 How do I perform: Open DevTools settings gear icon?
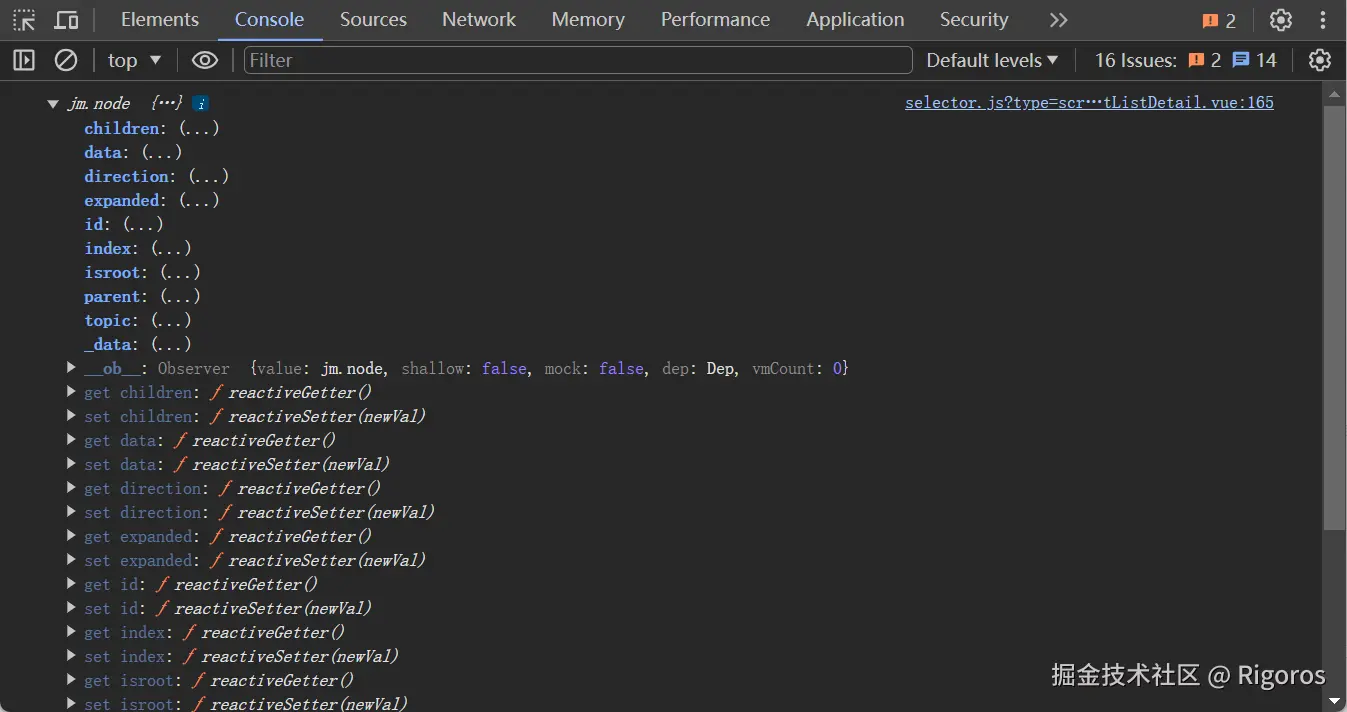pyautogui.click(x=1281, y=20)
